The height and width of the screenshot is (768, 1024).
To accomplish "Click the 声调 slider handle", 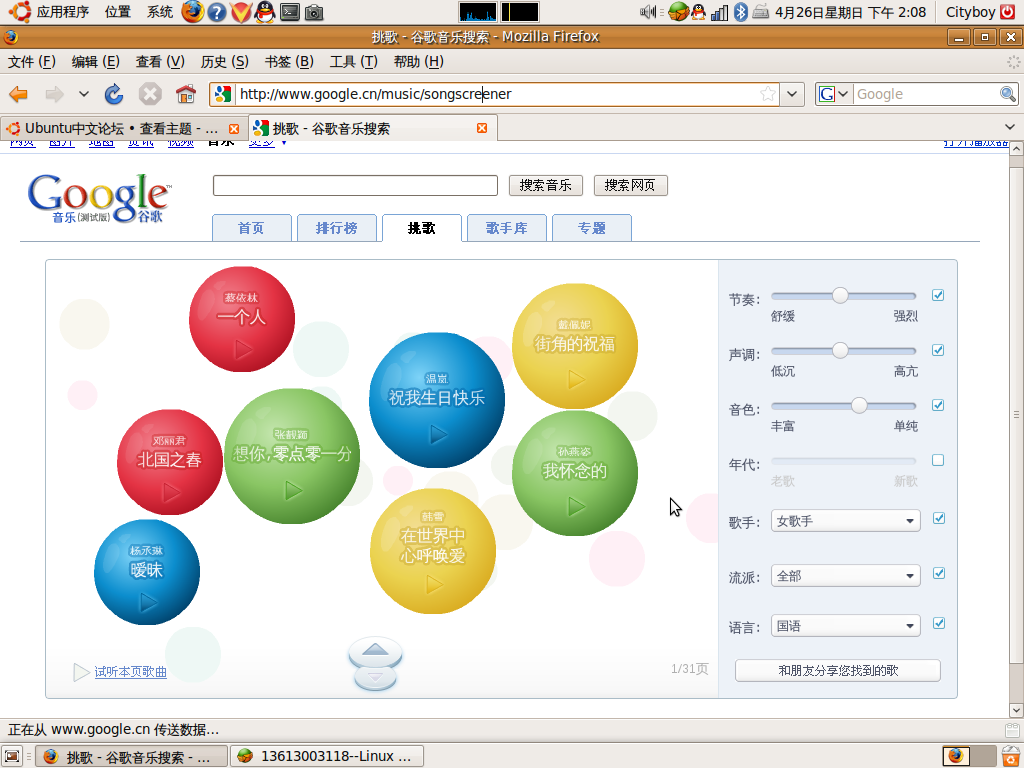I will coord(840,350).
